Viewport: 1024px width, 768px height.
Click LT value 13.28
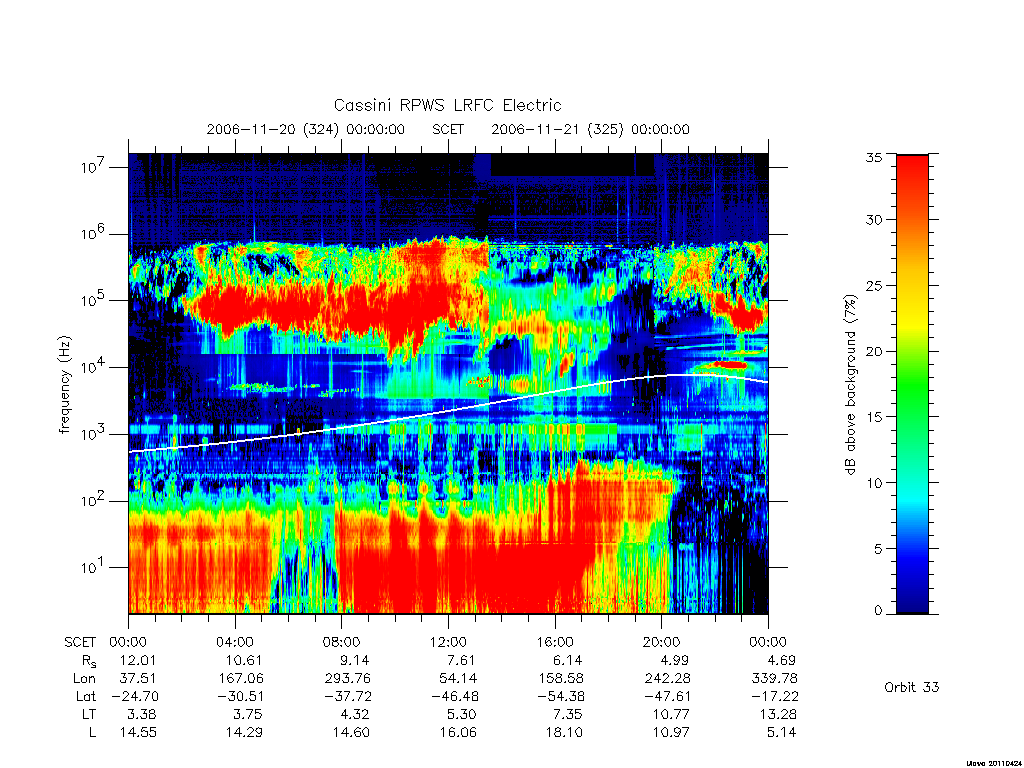(778, 714)
